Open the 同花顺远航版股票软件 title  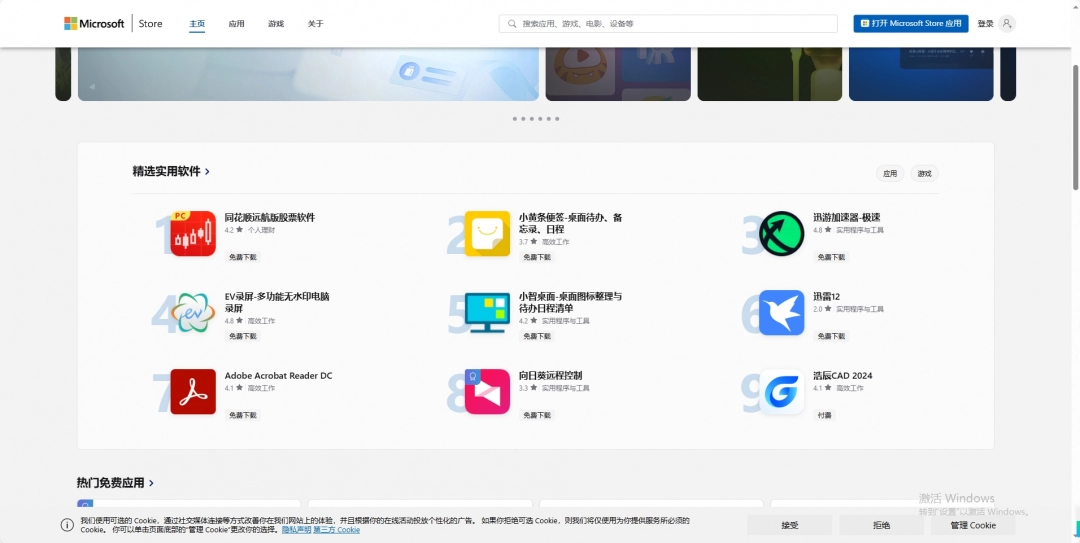point(269,218)
